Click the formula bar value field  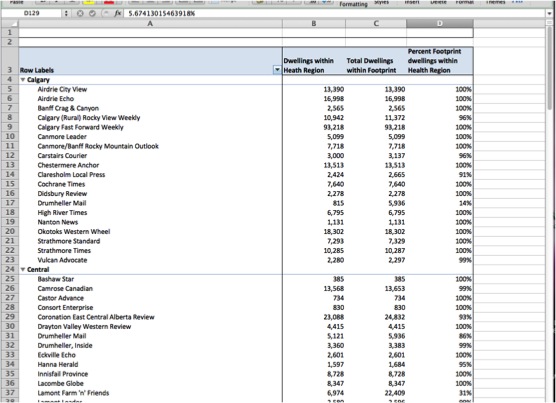335,13
